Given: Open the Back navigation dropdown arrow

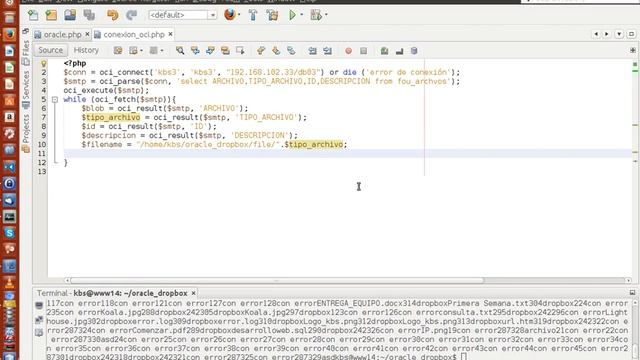Looking at the screenshot, I should tap(141, 51).
